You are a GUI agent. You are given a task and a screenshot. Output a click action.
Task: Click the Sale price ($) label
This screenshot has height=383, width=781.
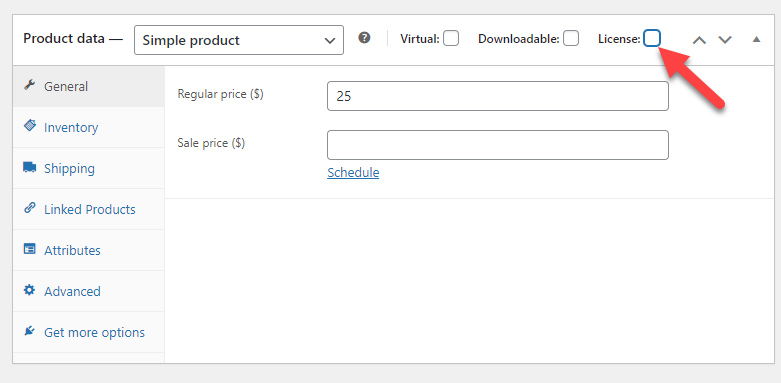[x=211, y=143]
